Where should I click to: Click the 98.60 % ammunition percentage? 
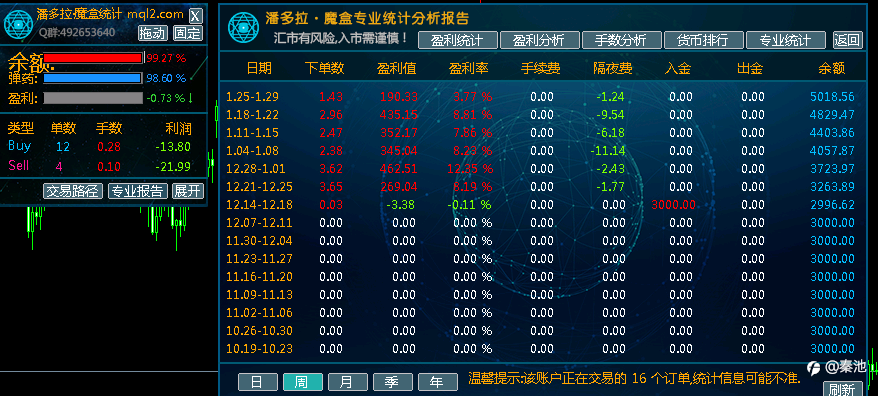(166, 78)
